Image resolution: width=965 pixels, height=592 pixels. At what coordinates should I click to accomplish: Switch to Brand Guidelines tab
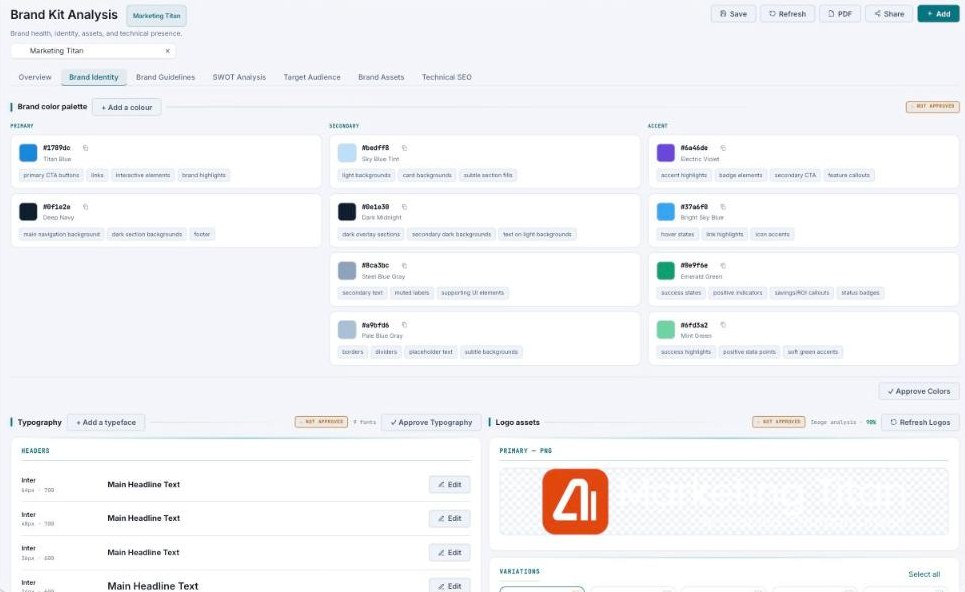(166, 77)
